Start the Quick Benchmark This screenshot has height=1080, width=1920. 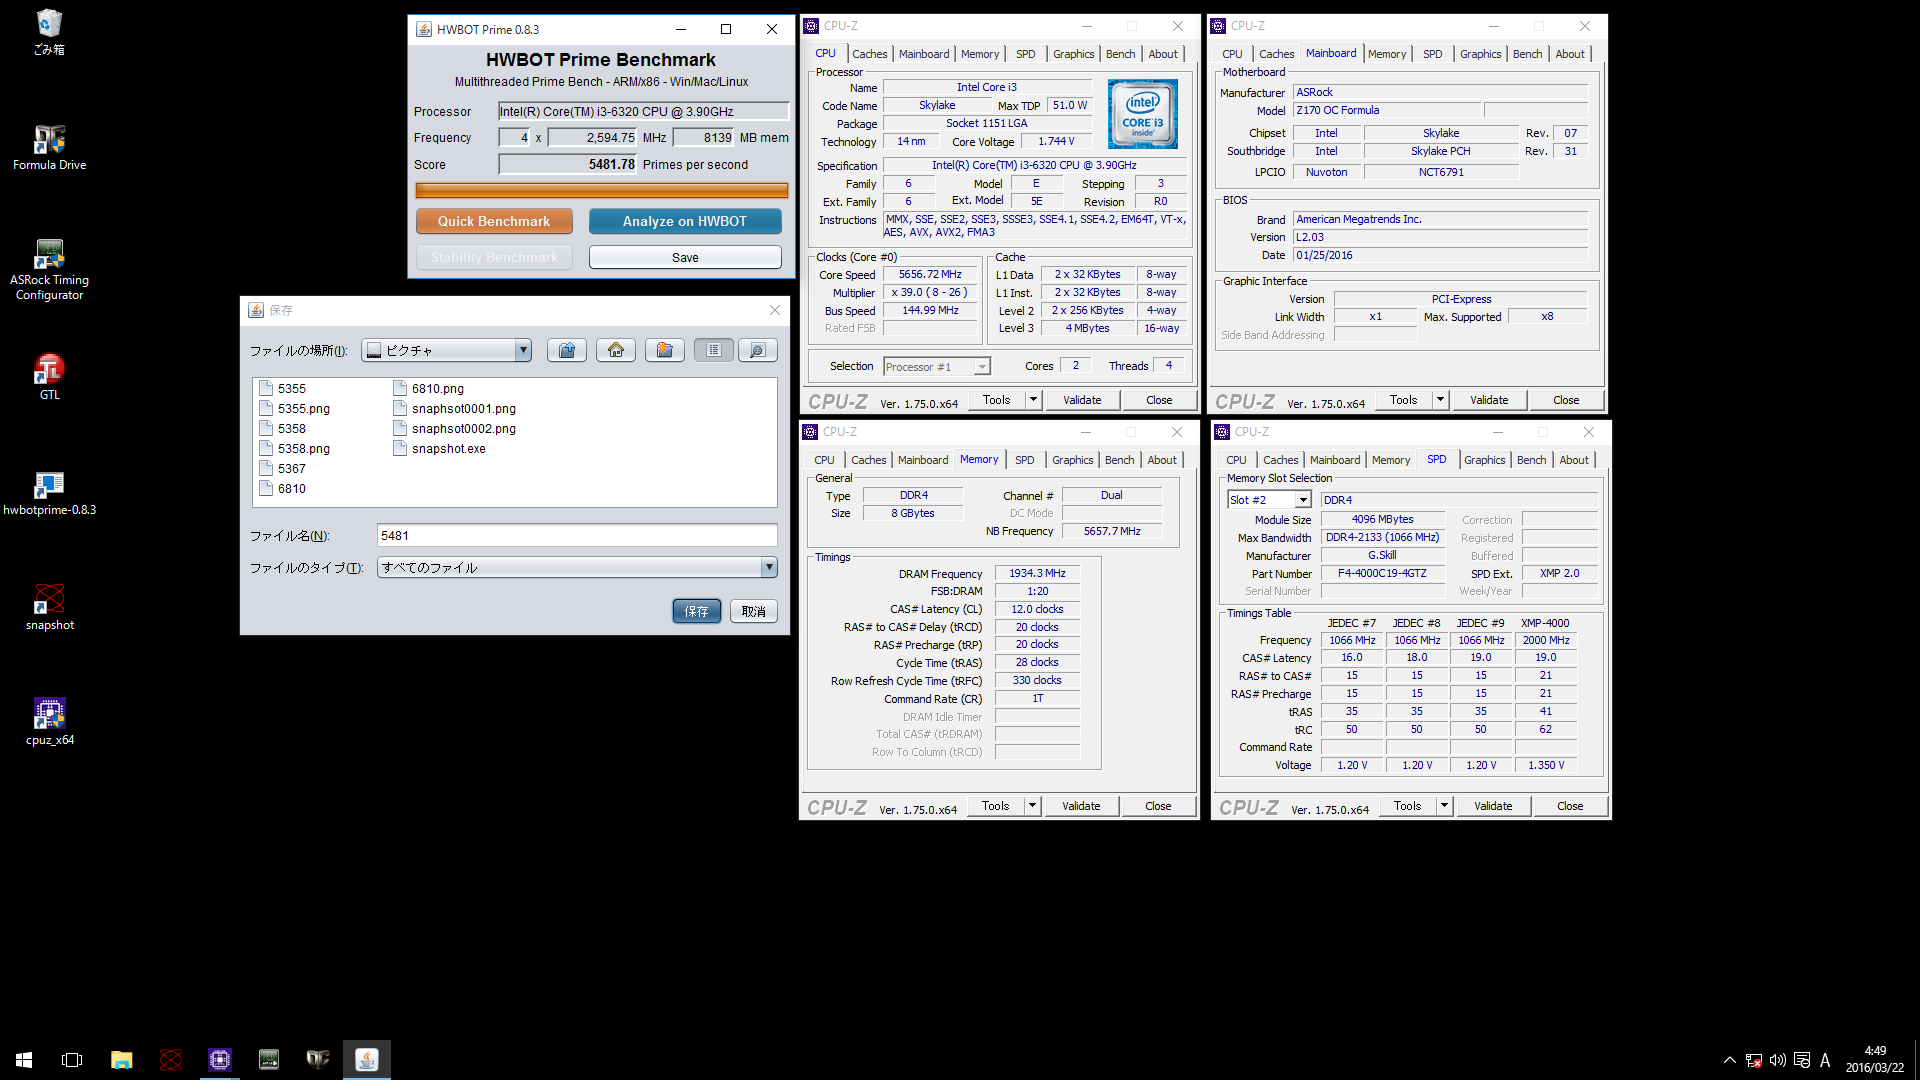[494, 221]
